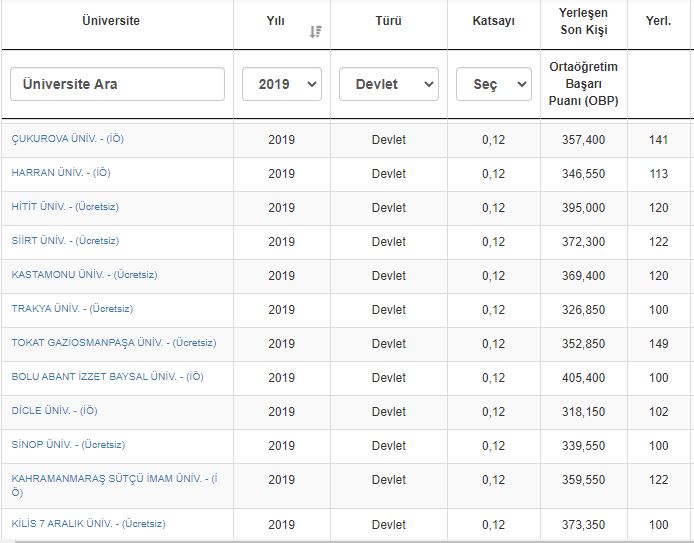Open the 2019 year dropdown filter
This screenshot has height=543, width=694.
tap(282, 84)
